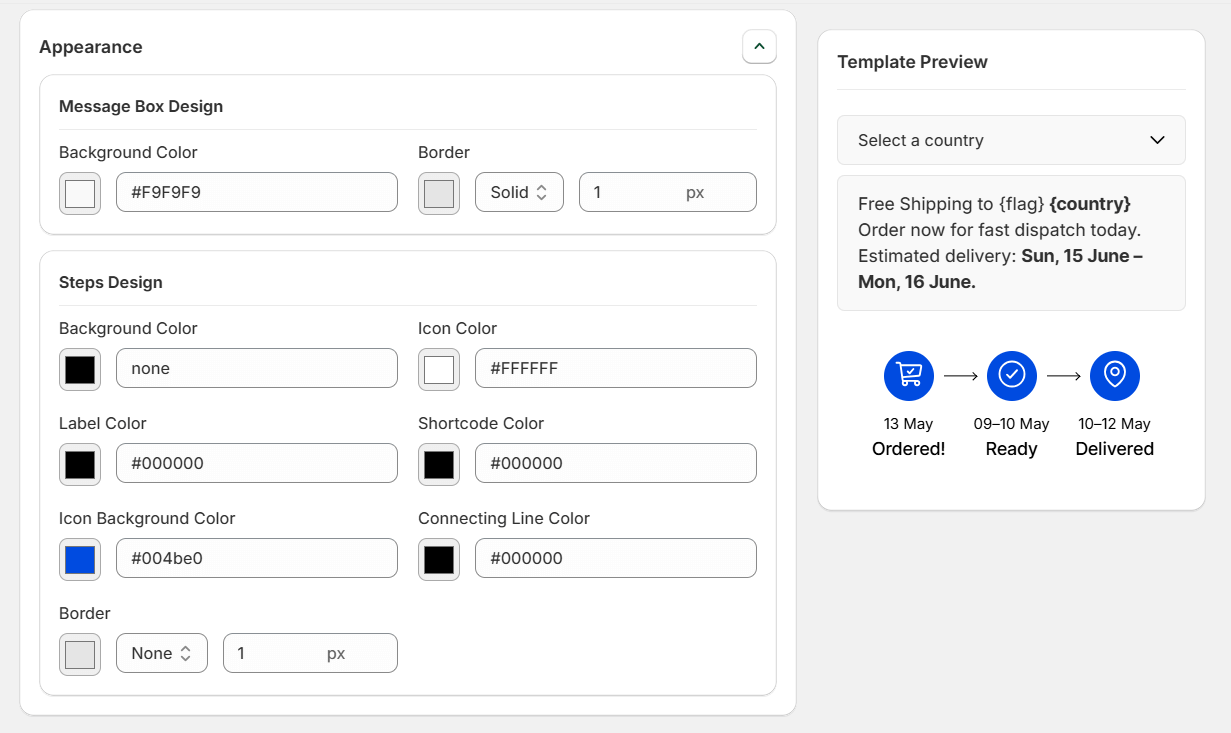Click the blue checkmark Ready icon

(x=1011, y=375)
